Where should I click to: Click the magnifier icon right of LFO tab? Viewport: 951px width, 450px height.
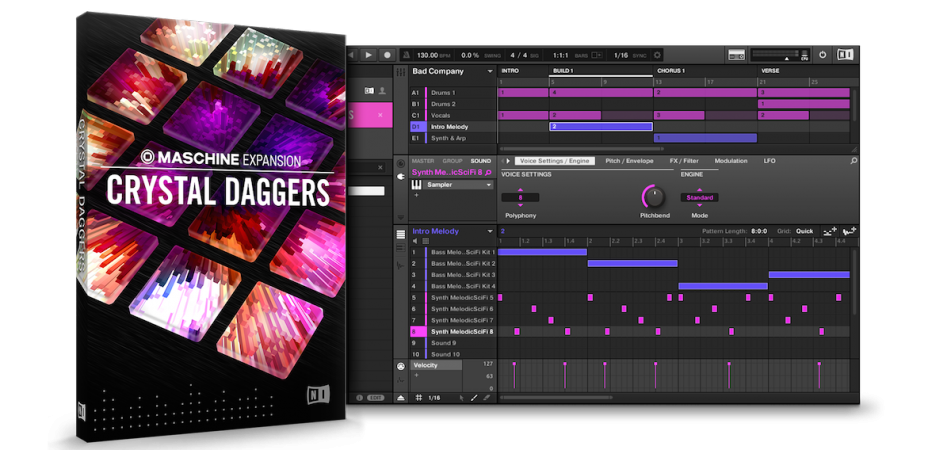click(854, 161)
